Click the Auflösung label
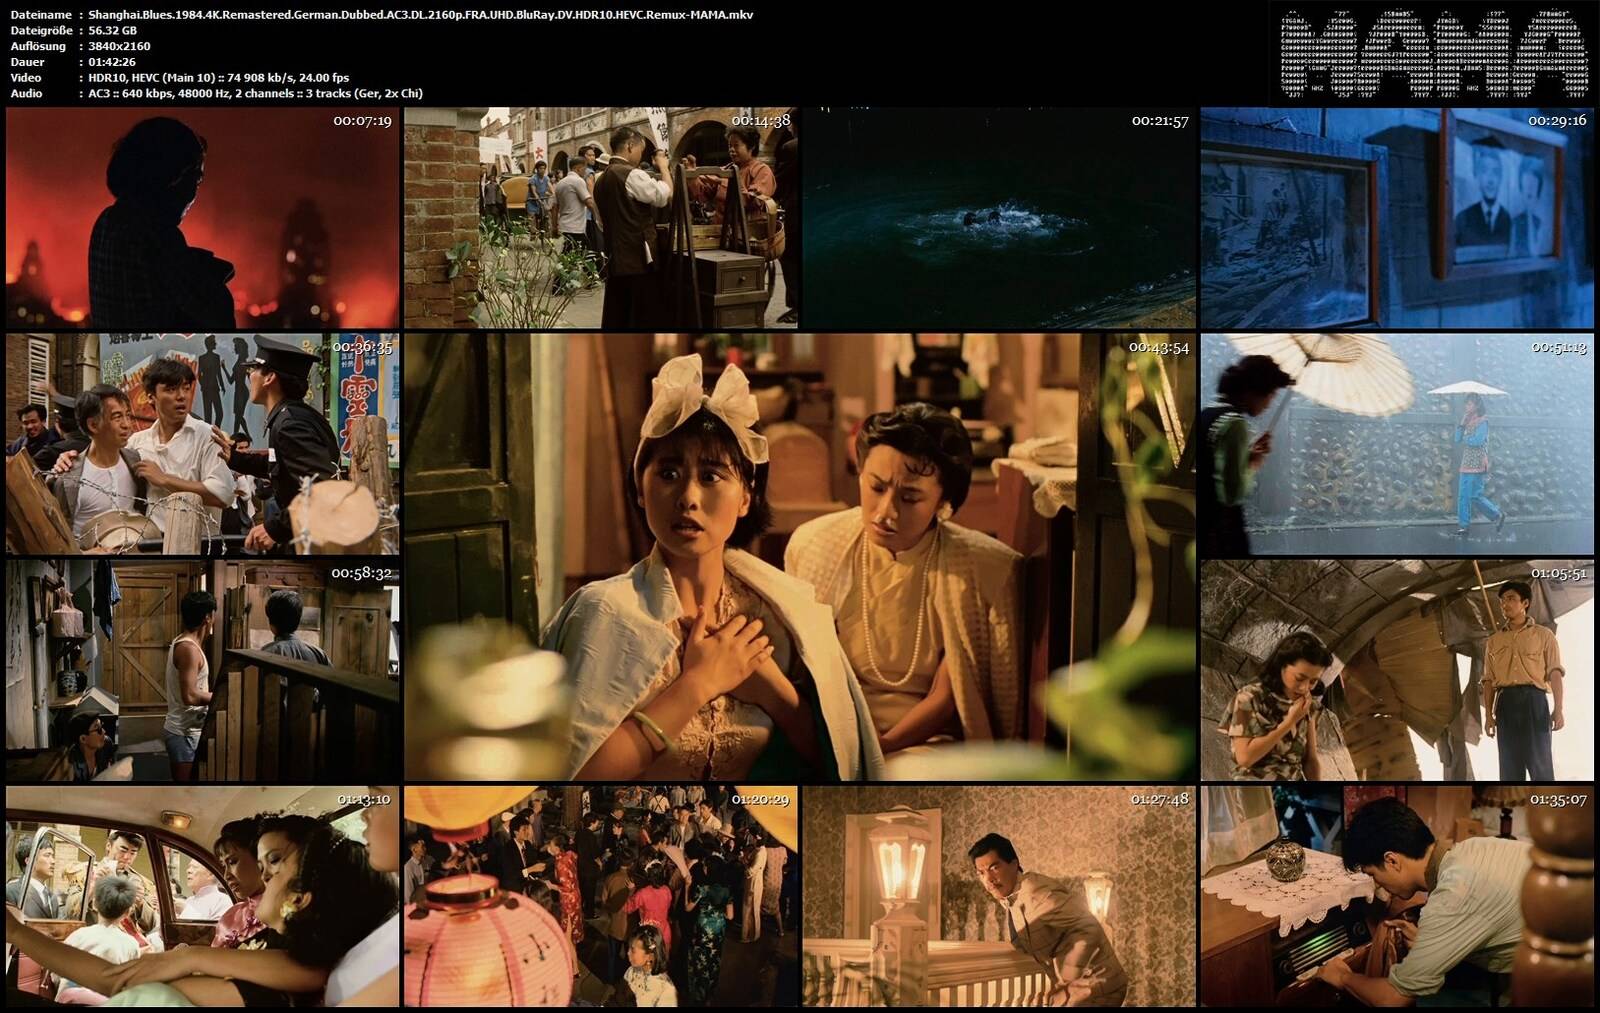This screenshot has height=1013, width=1600. click(38, 46)
